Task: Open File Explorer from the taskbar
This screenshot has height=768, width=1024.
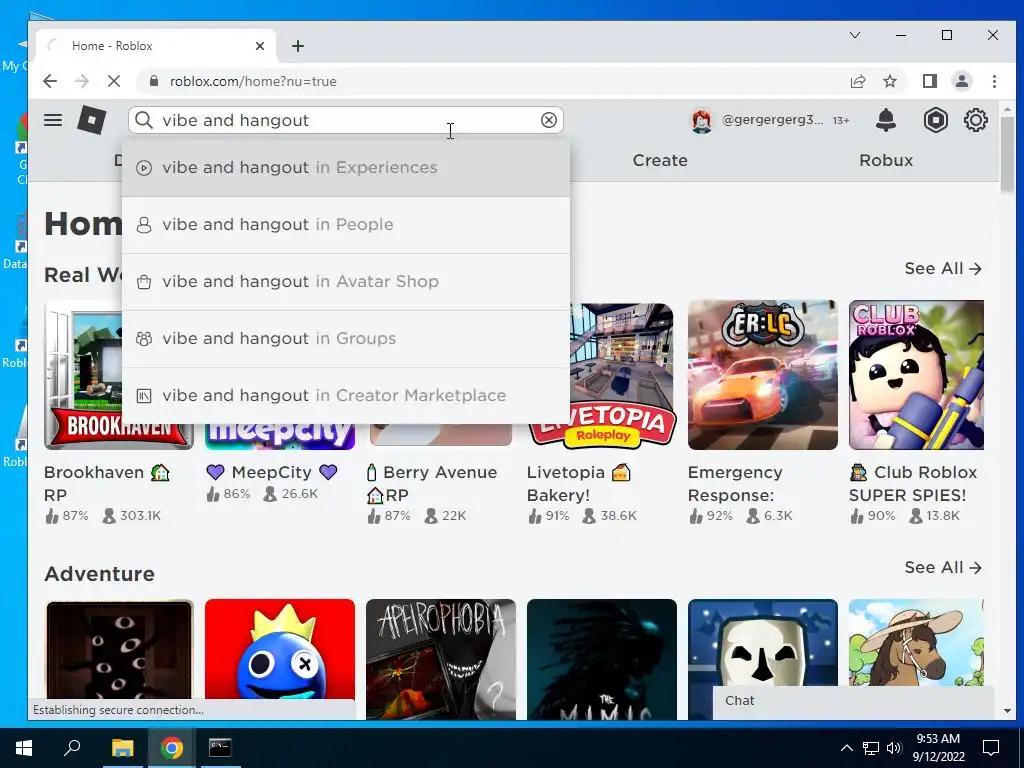Action: (122, 748)
